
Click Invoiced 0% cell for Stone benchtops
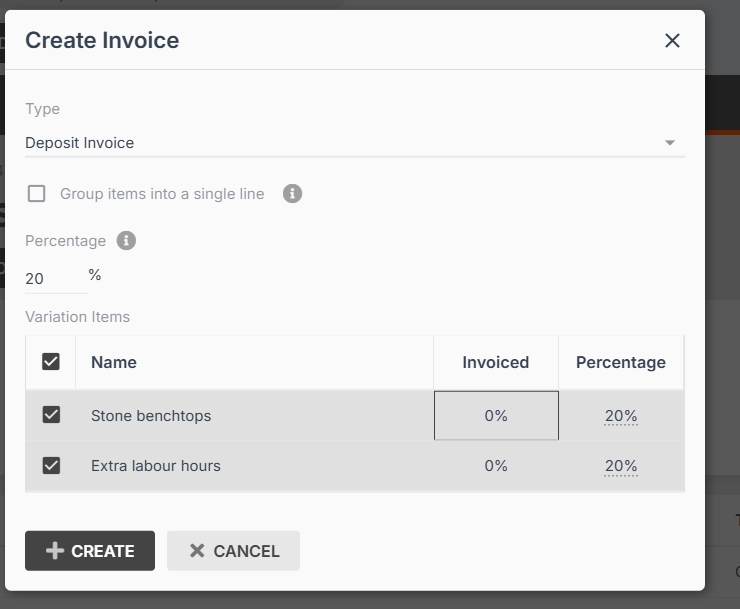tap(496, 416)
